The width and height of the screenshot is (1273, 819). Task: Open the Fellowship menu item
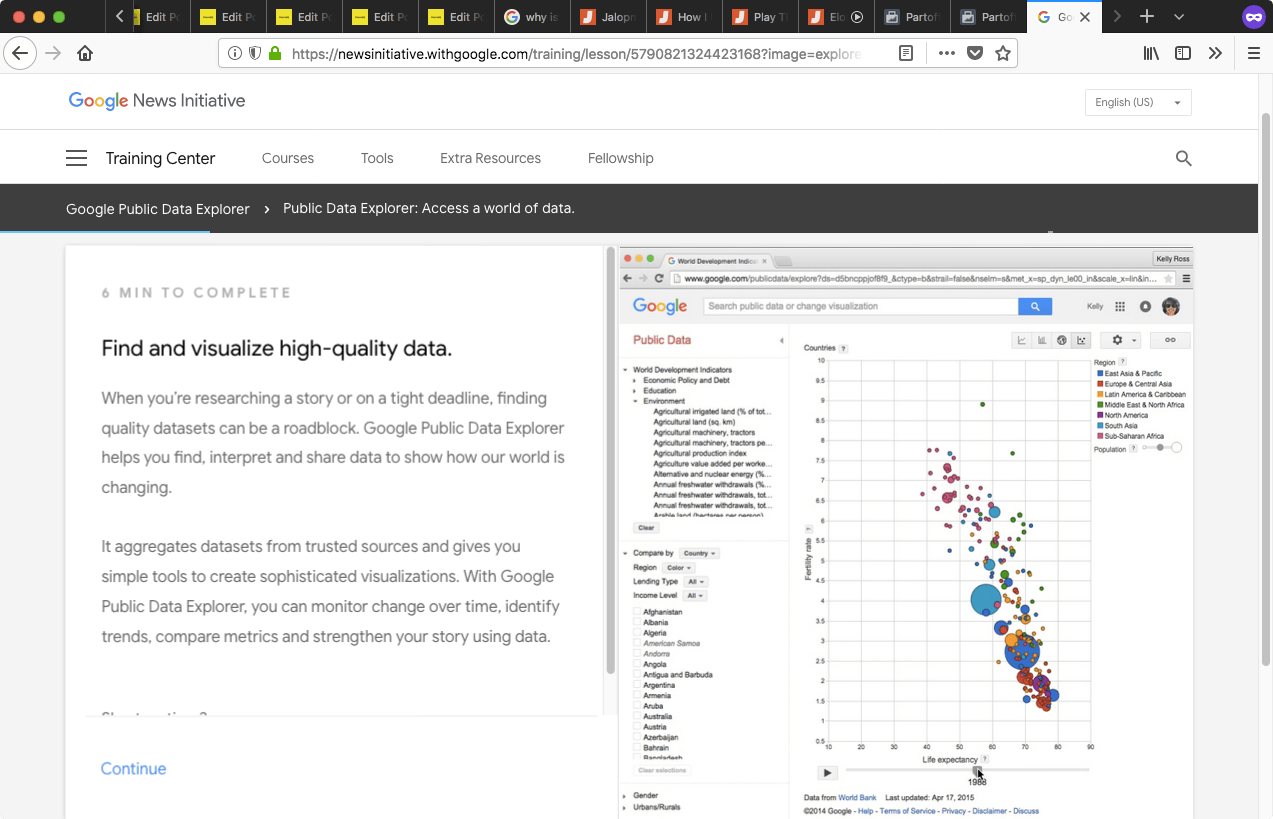point(621,158)
